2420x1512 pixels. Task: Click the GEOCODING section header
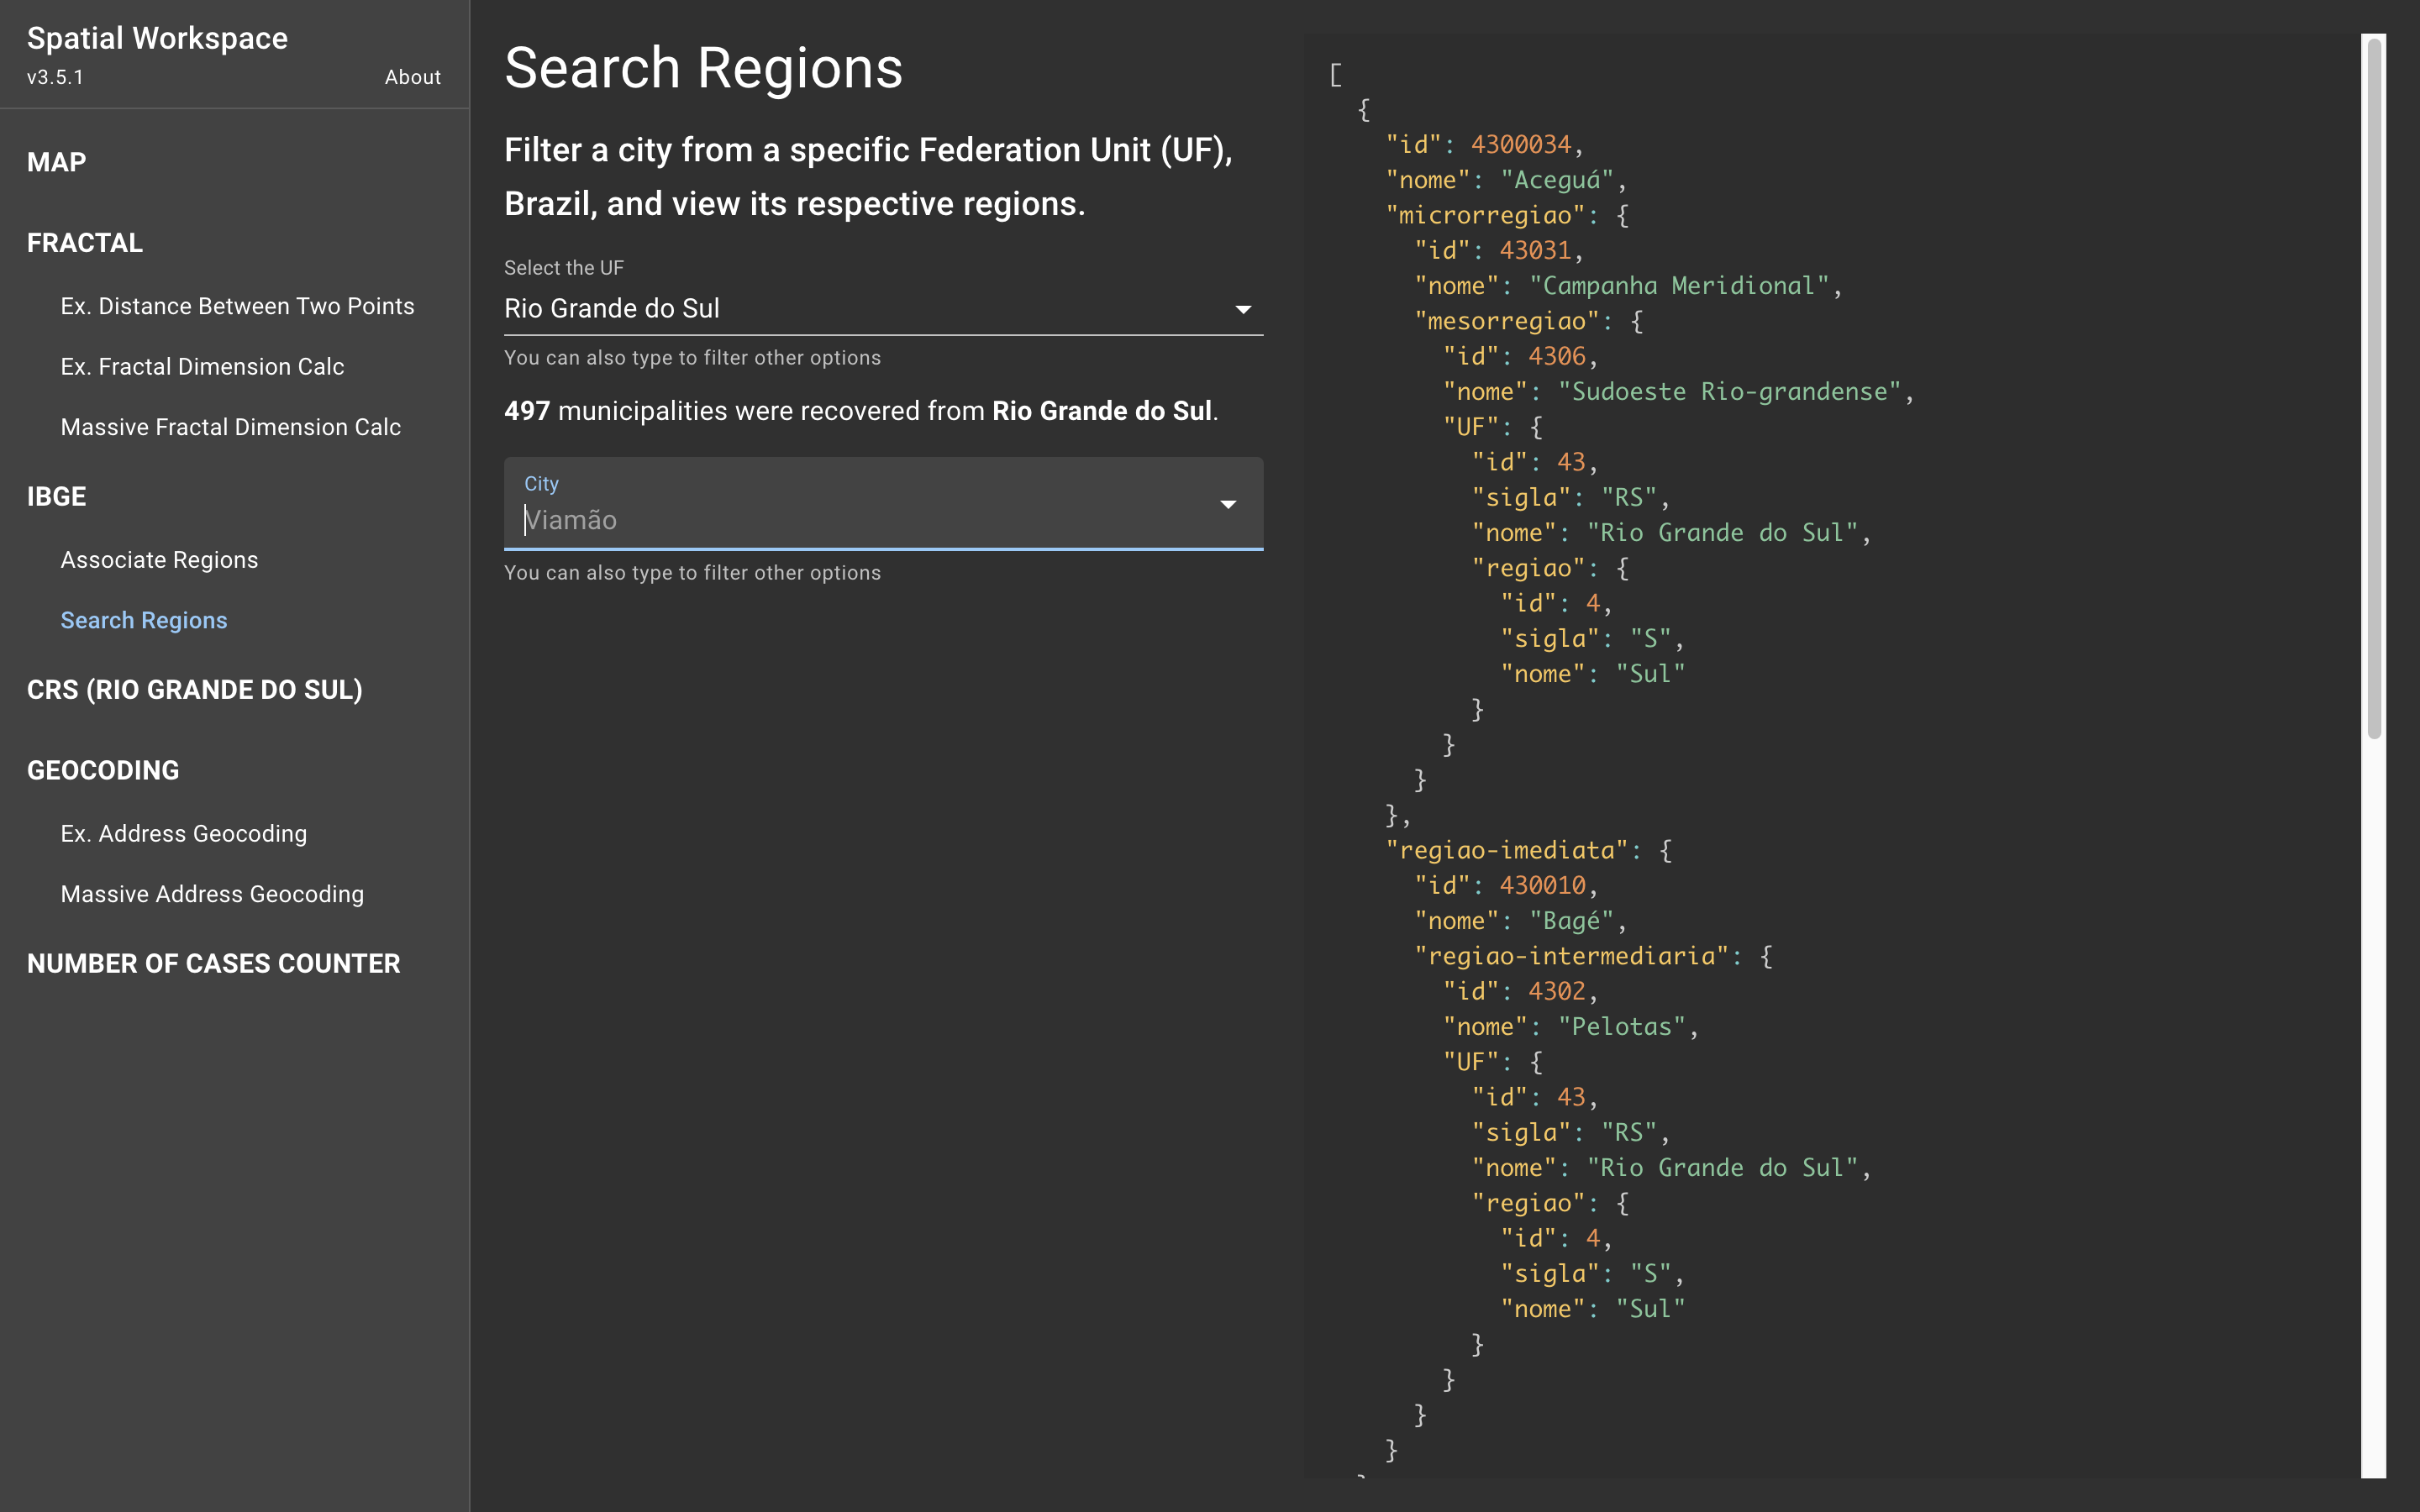tap(103, 770)
